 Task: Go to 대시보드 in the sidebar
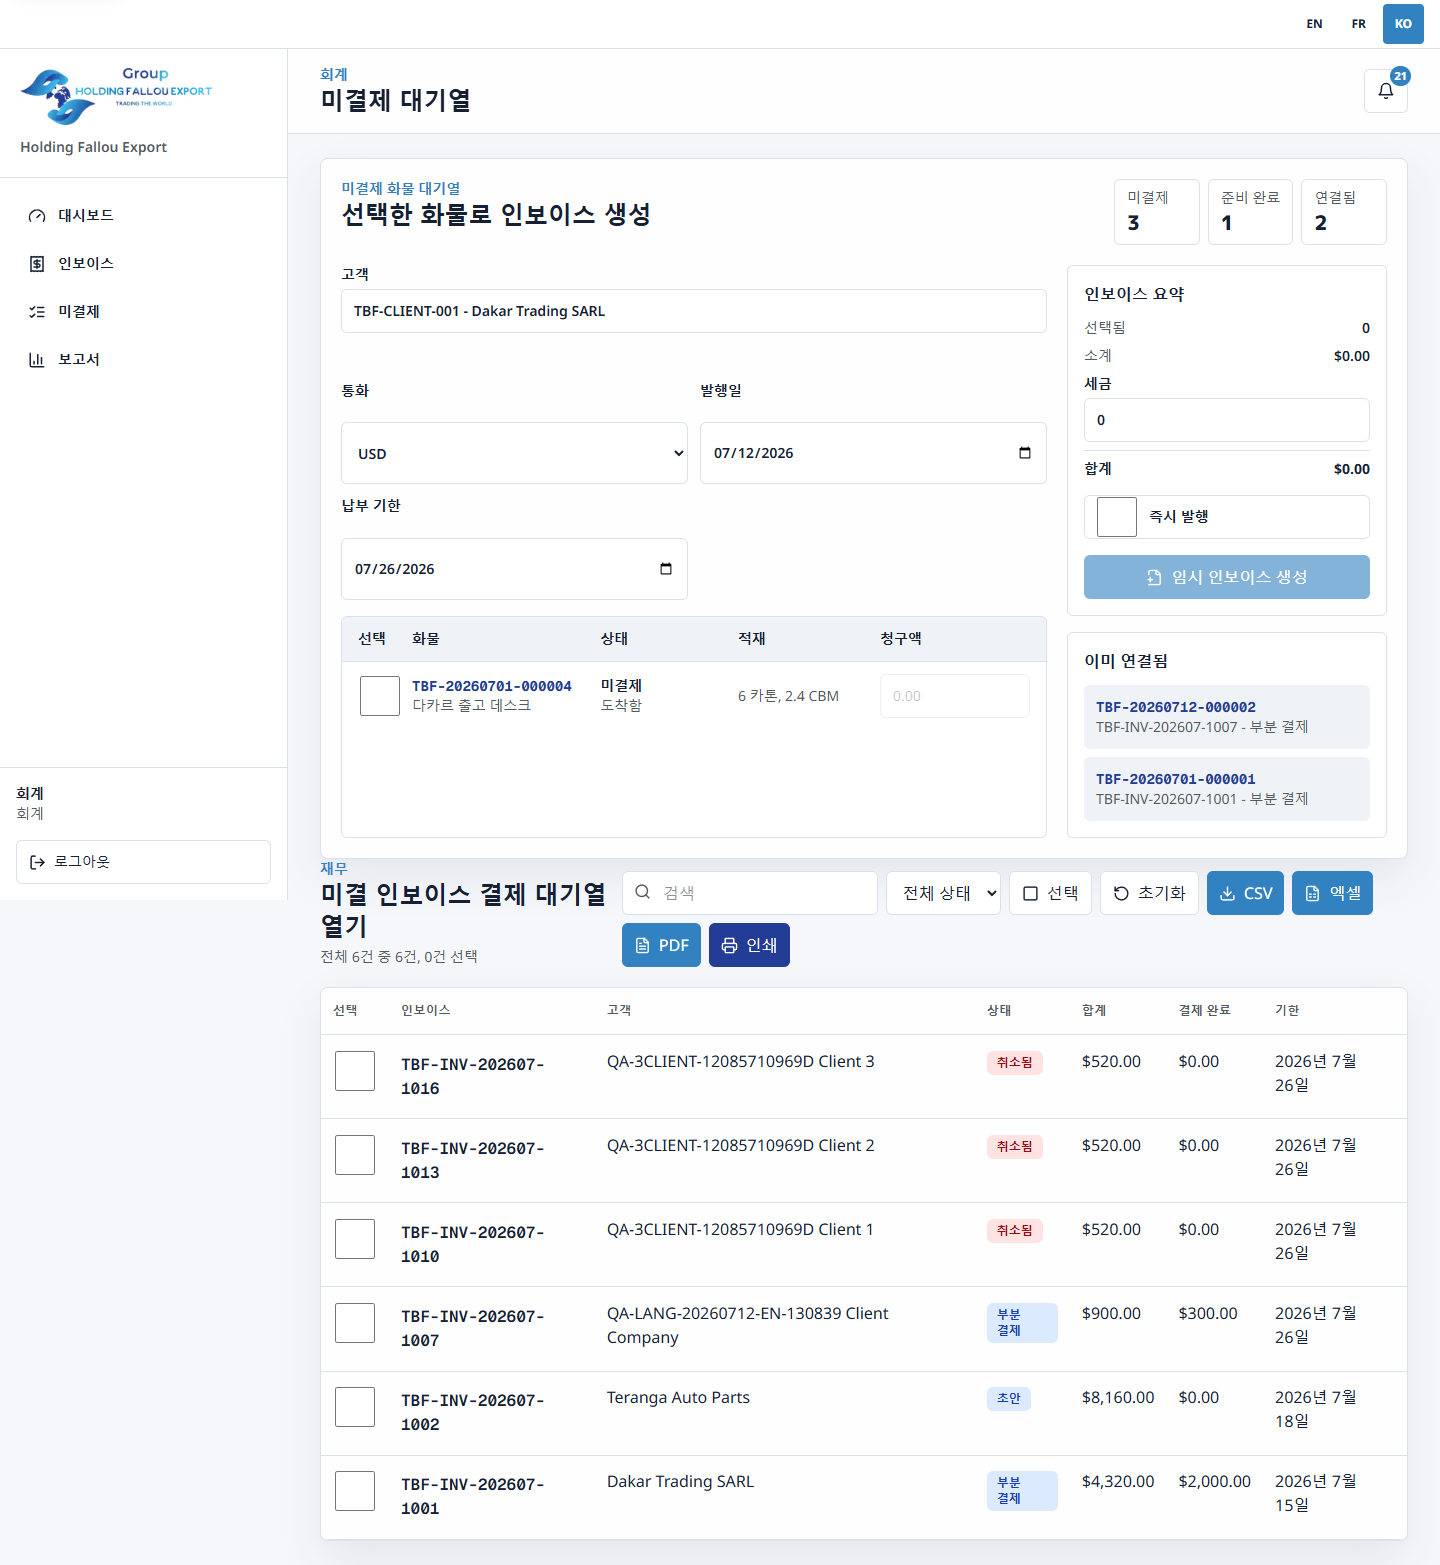point(144,216)
